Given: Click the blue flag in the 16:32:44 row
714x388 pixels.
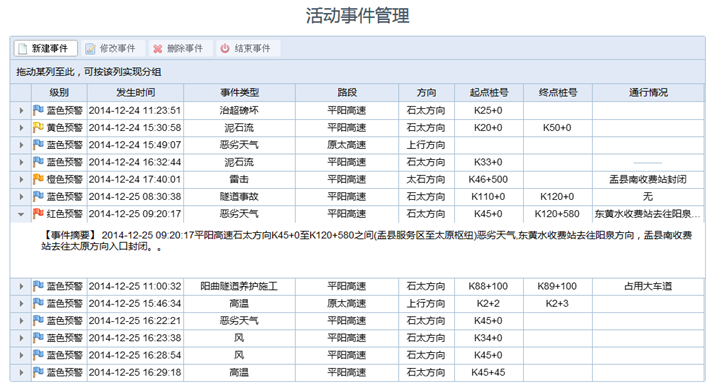Looking at the screenshot, I should 38,162.
